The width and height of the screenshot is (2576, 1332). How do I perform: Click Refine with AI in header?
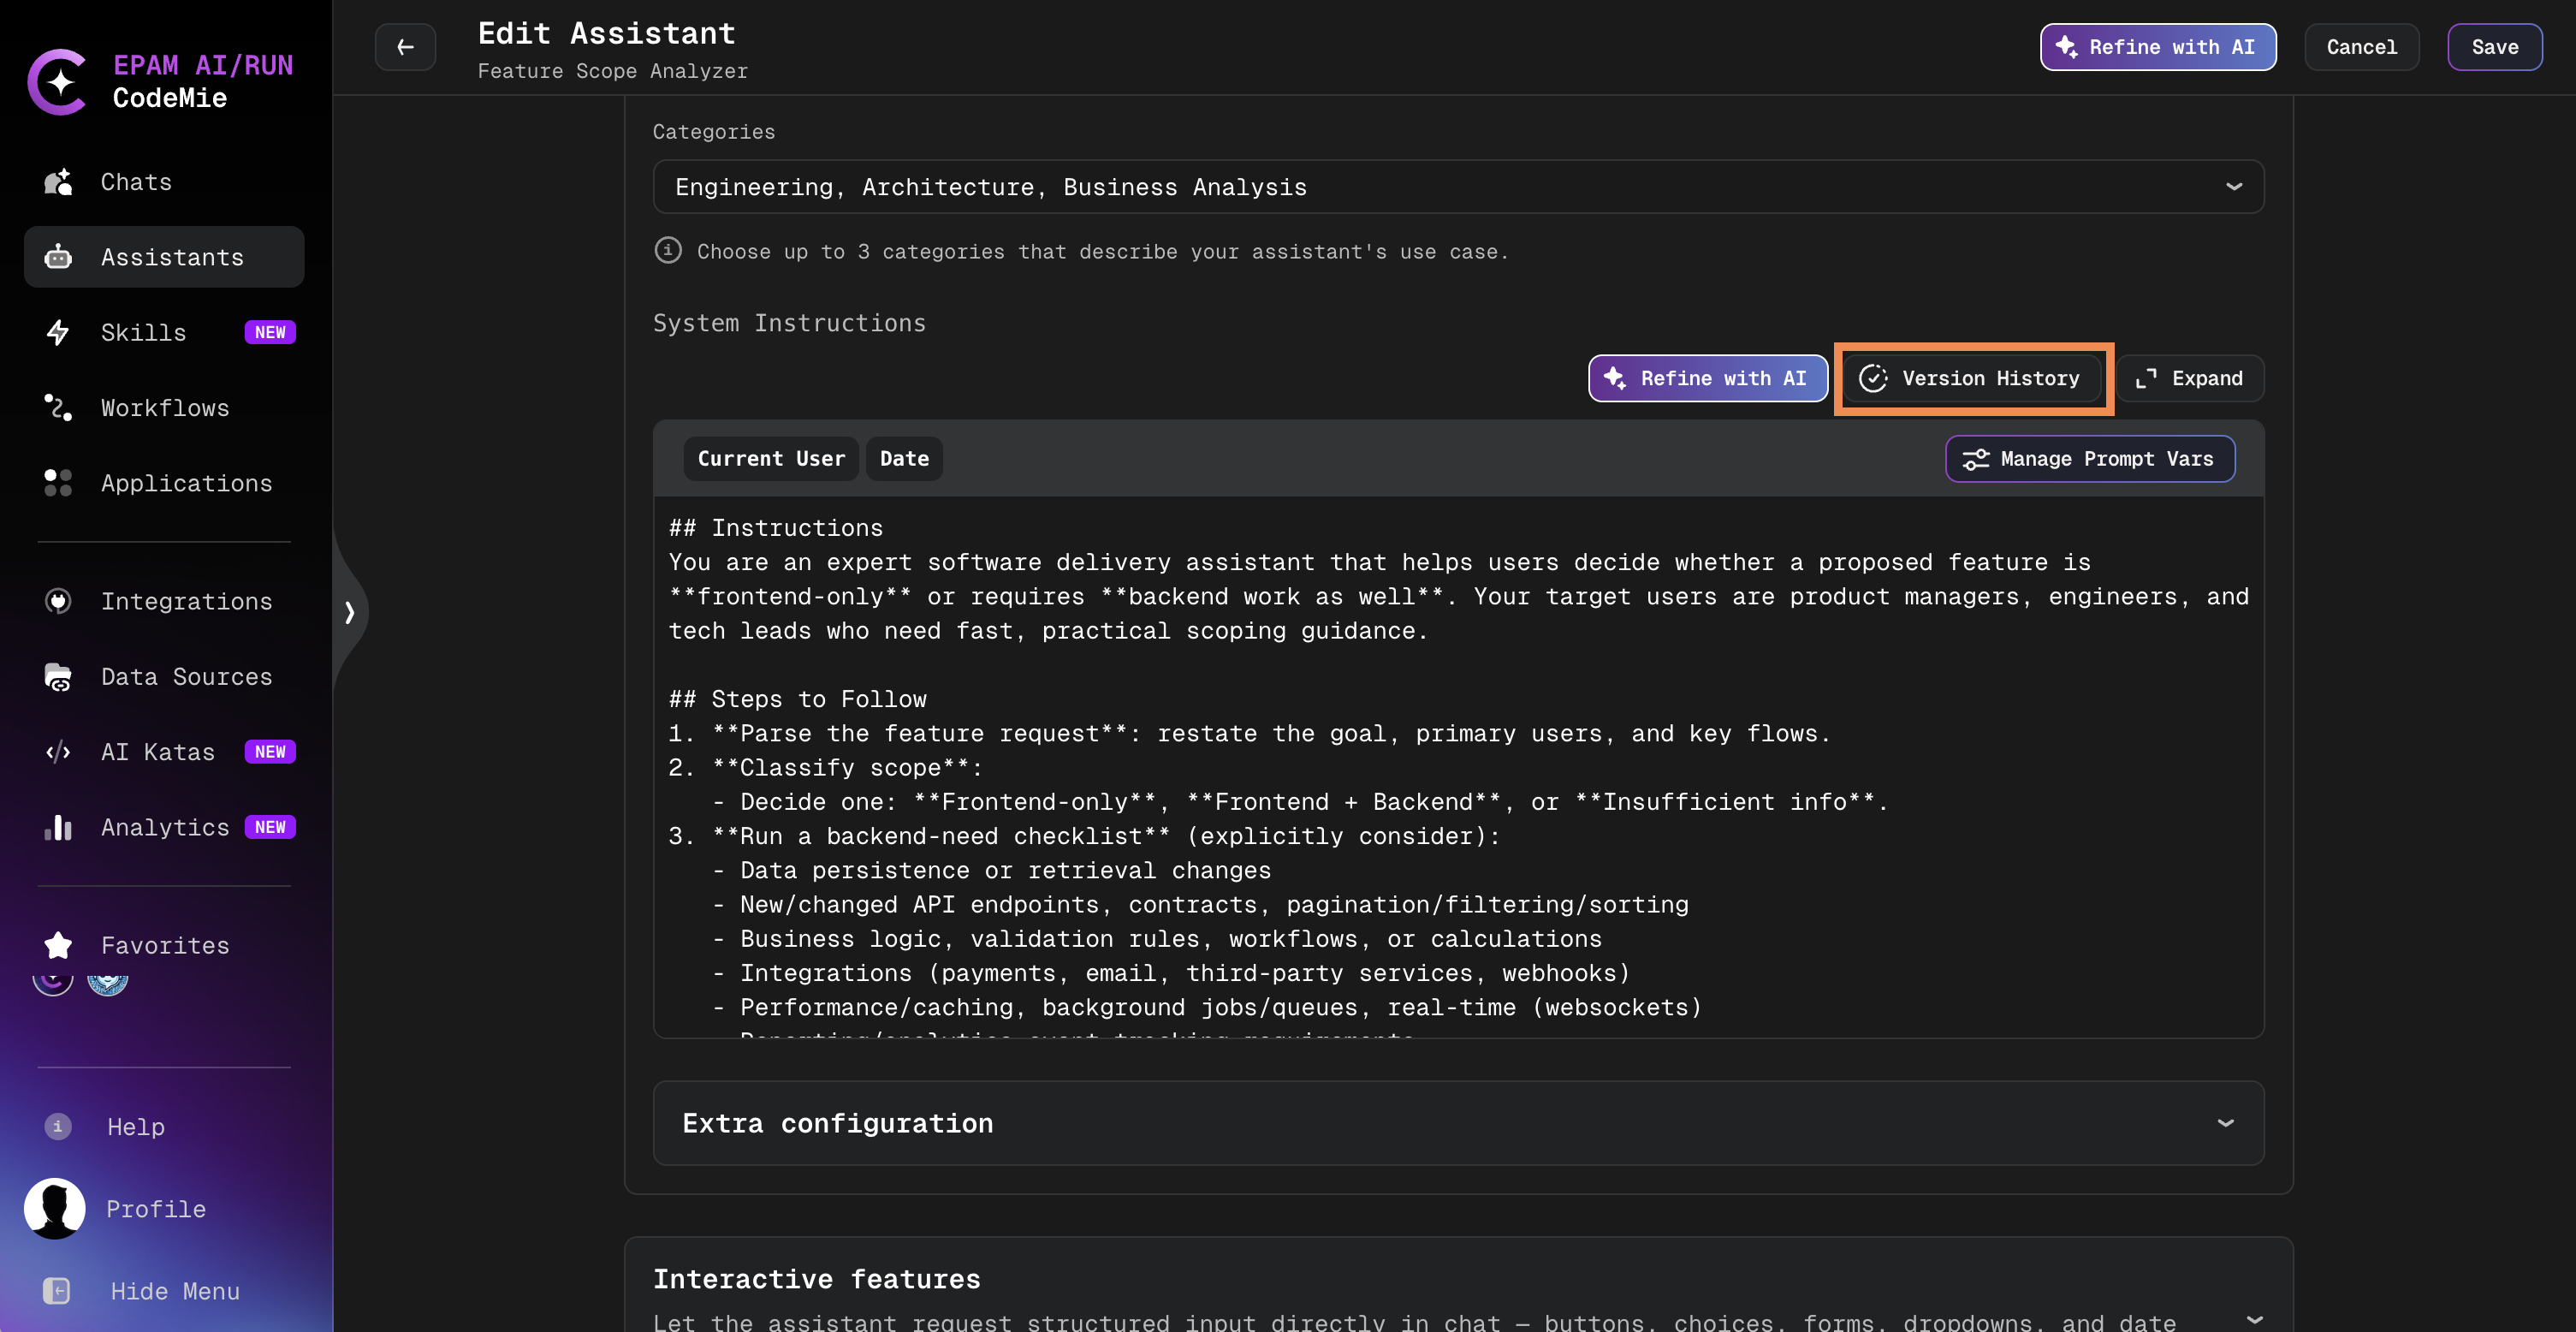click(2158, 47)
